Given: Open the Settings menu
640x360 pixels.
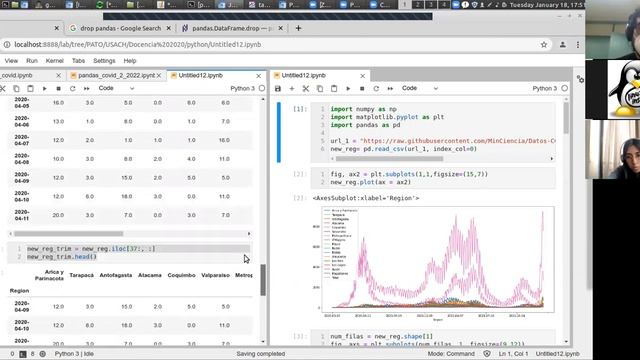Looking at the screenshot, I should [x=104, y=61].
